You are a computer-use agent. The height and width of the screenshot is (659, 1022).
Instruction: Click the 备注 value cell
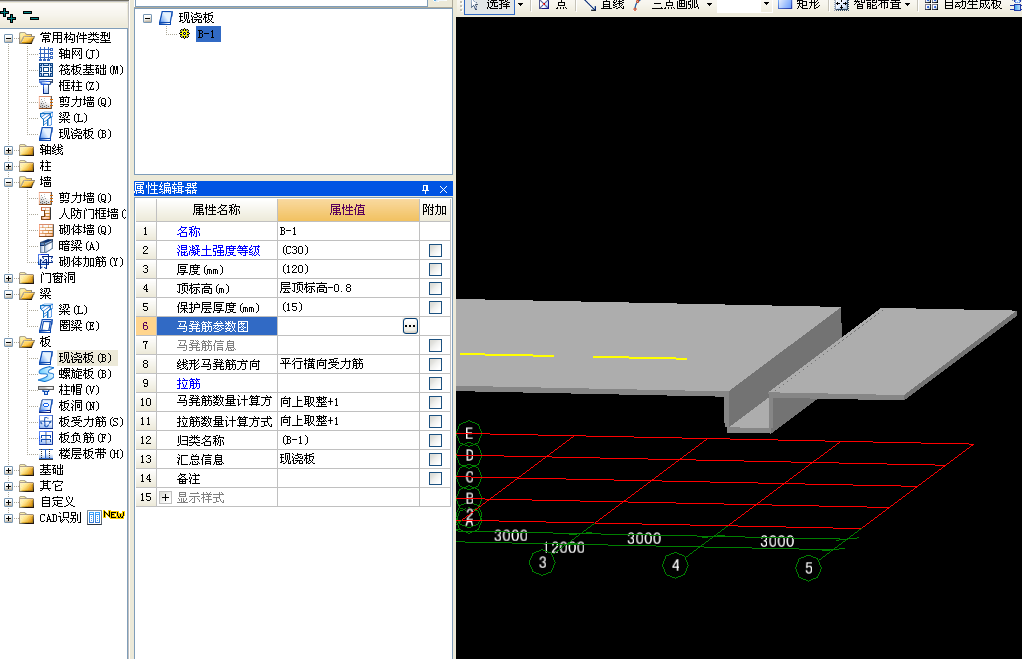coord(348,478)
